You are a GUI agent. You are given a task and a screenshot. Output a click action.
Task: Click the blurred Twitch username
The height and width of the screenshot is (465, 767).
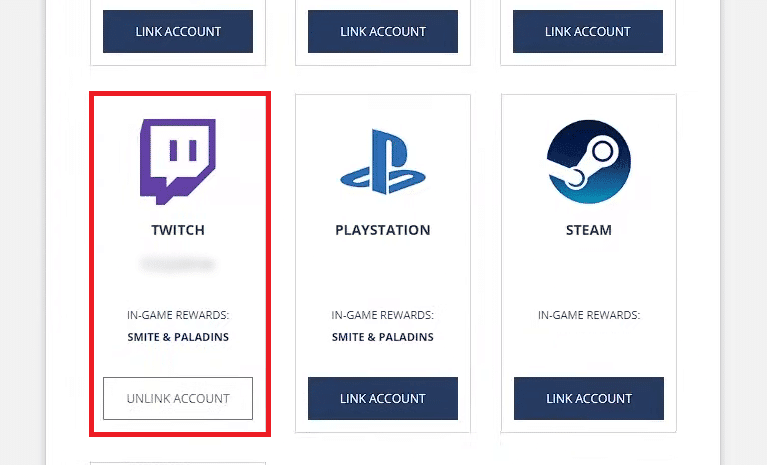pyautogui.click(x=178, y=264)
